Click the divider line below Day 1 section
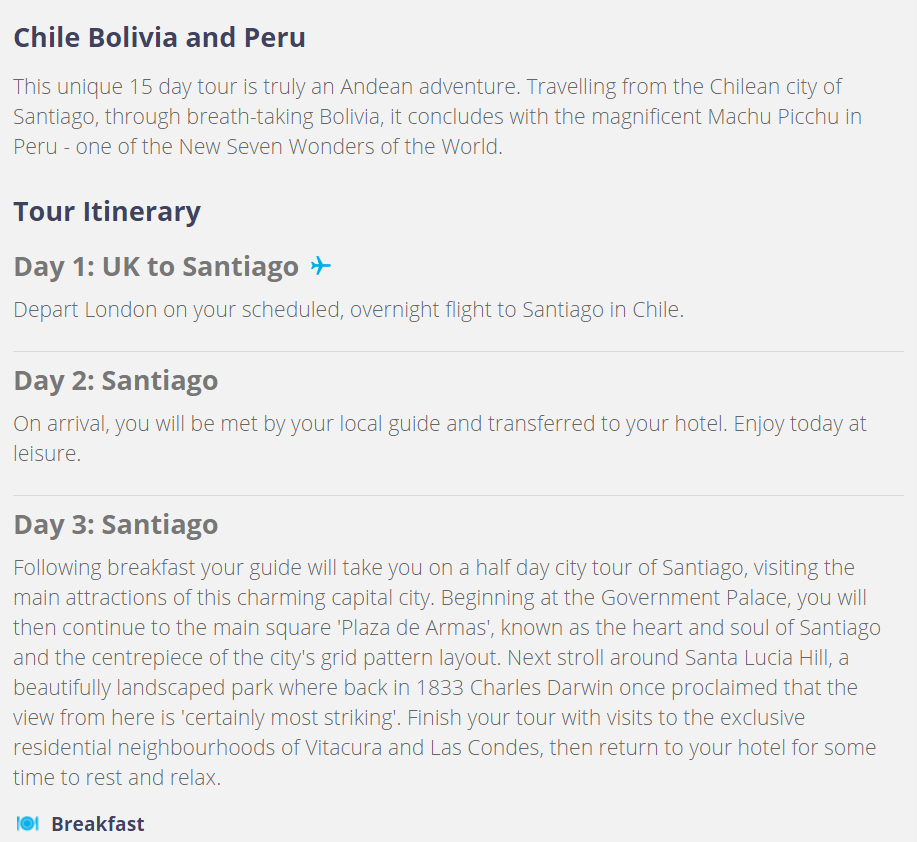Image resolution: width=917 pixels, height=842 pixels. [458, 351]
